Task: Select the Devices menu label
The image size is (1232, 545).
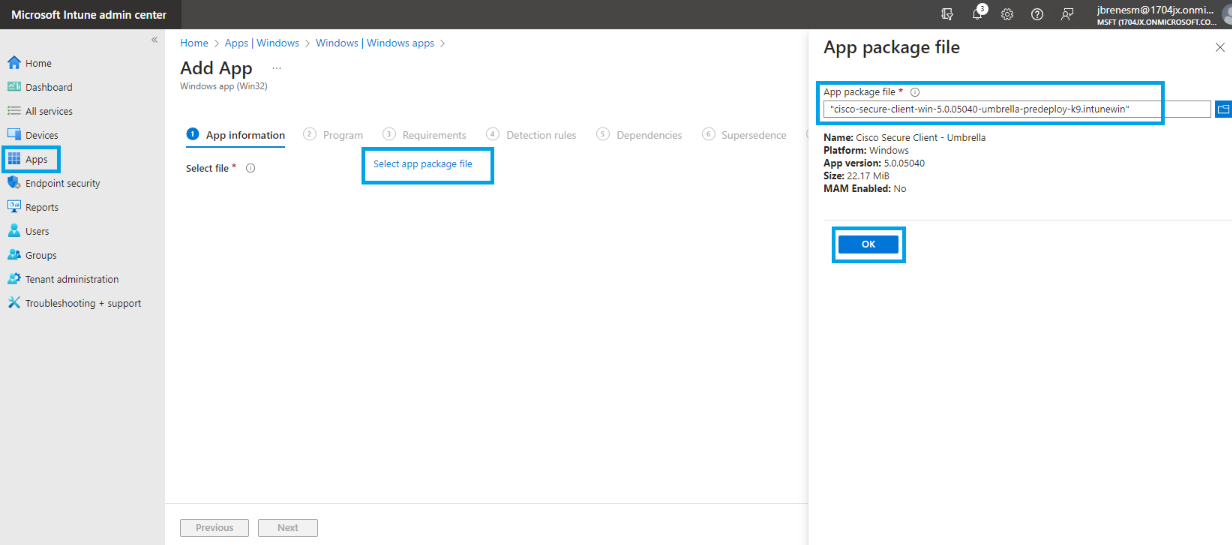Action: pyautogui.click(x=42, y=135)
